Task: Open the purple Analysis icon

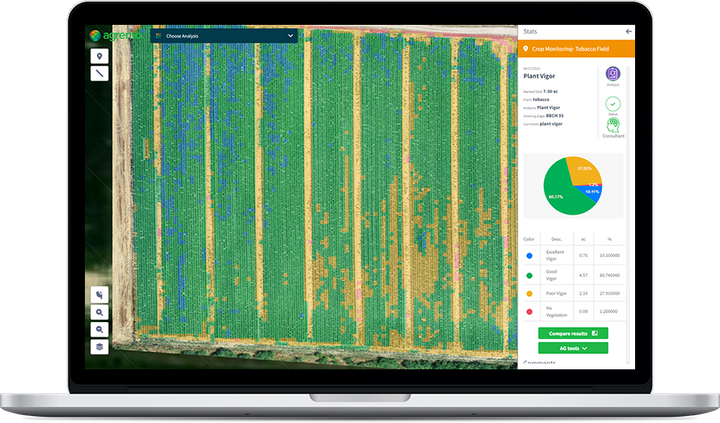Action: pos(613,73)
